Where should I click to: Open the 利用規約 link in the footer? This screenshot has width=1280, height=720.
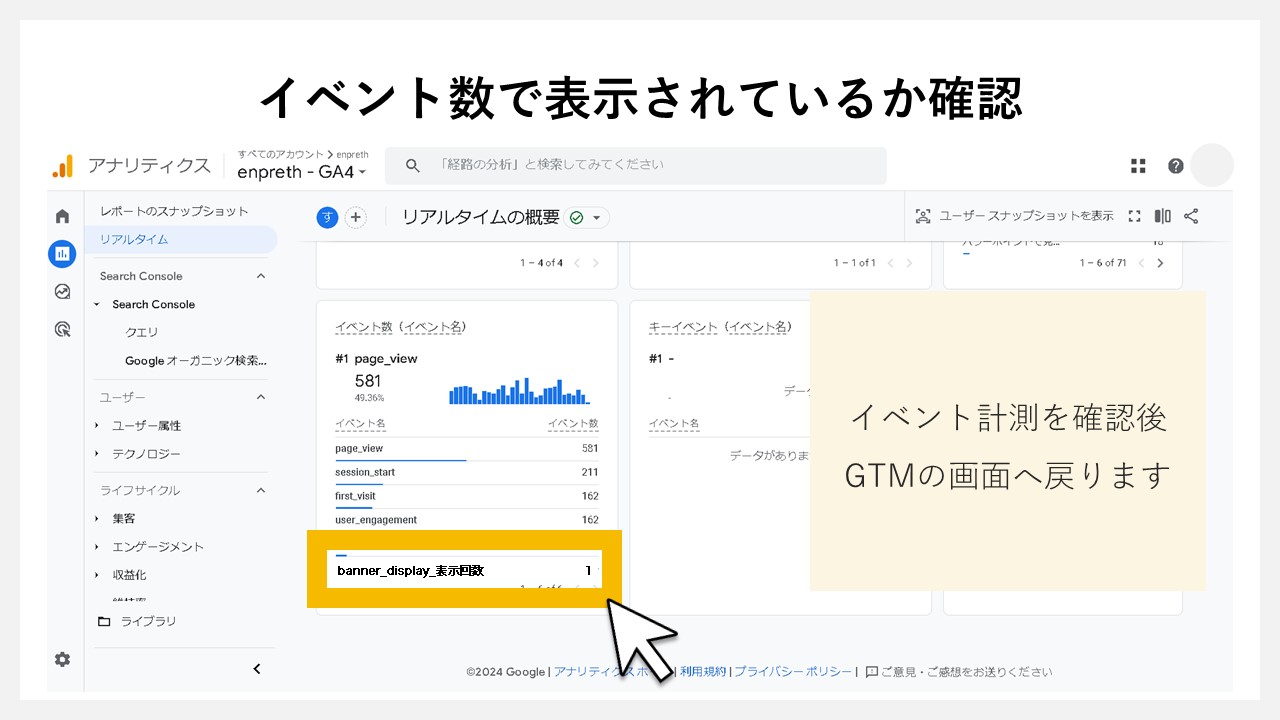pos(703,672)
